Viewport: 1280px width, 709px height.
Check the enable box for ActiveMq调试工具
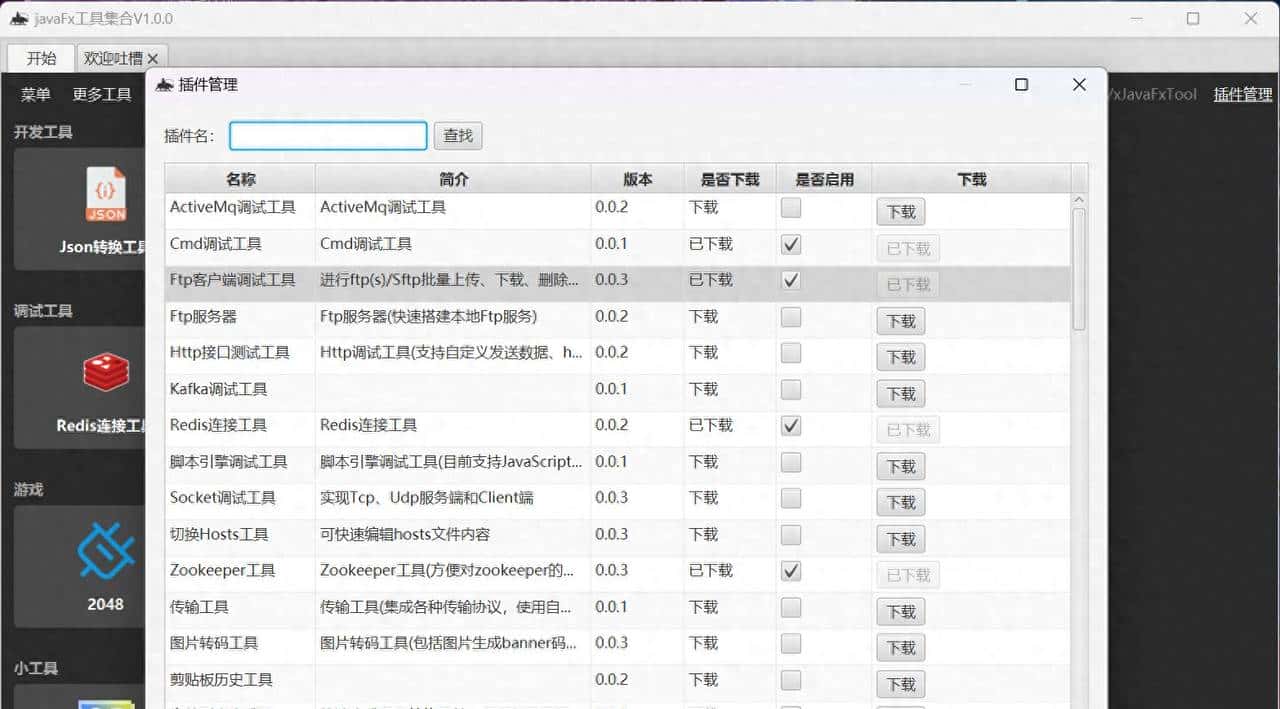pyautogui.click(x=790, y=207)
